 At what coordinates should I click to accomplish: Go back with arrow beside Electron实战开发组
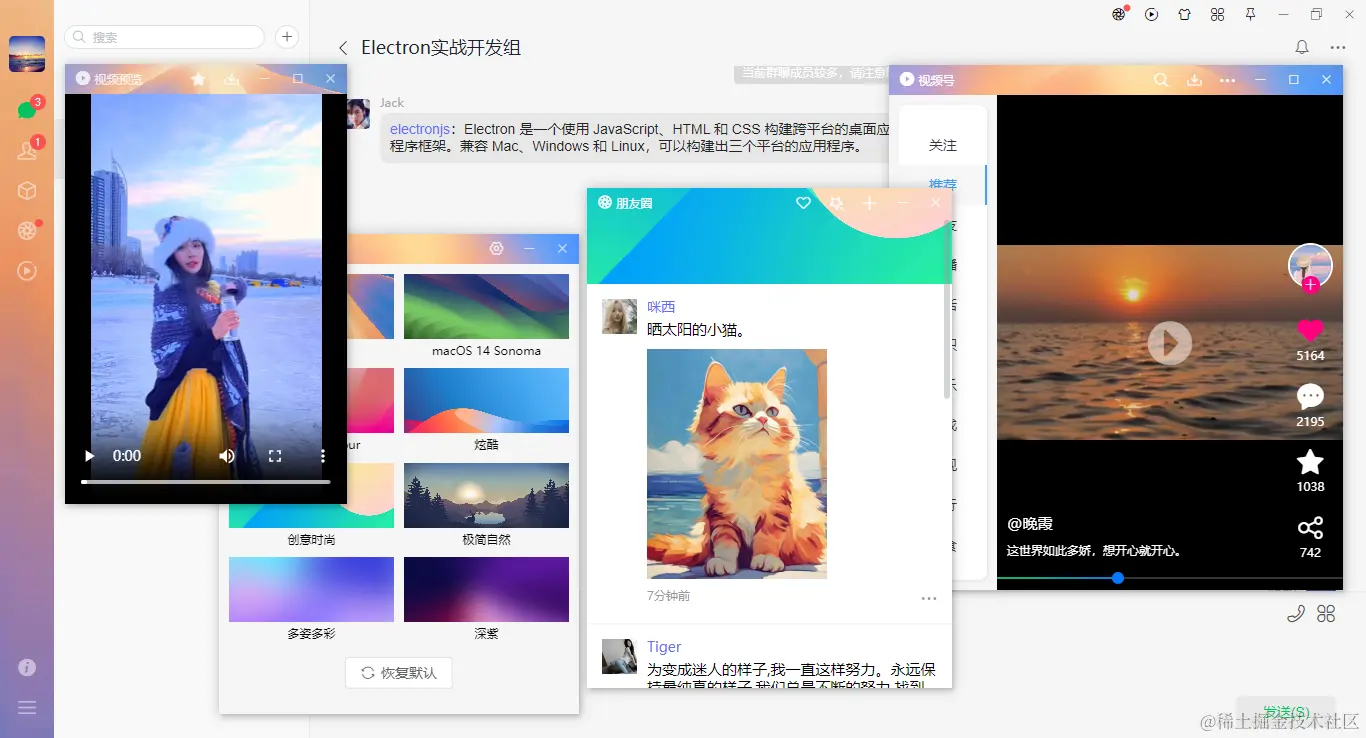tap(343, 48)
